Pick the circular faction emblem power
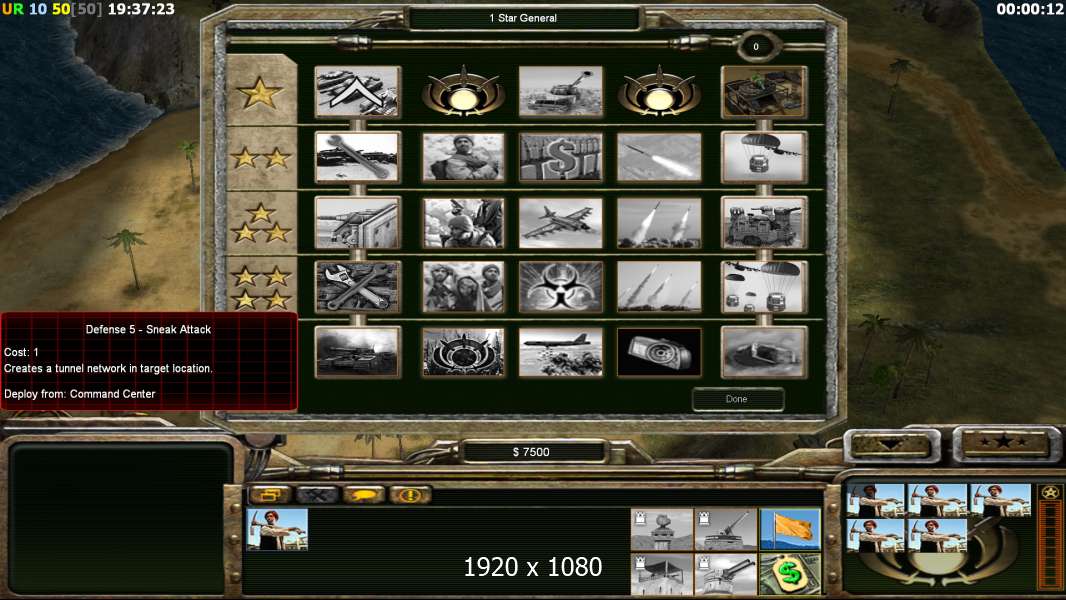 pyautogui.click(x=464, y=353)
